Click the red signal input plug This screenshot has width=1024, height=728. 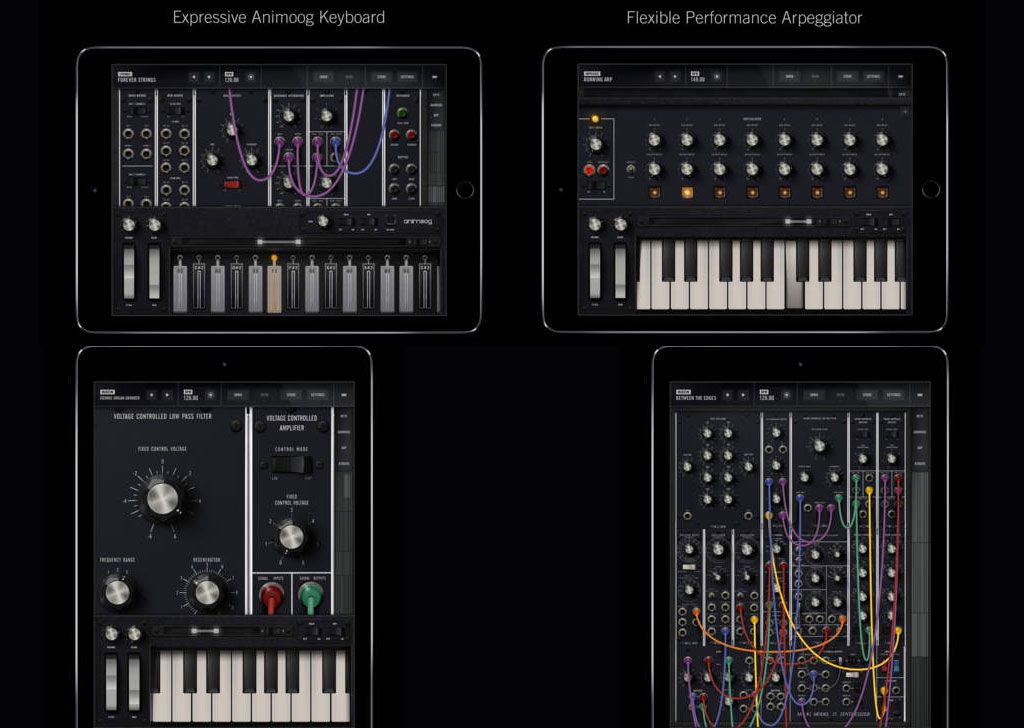pyautogui.click(x=271, y=597)
